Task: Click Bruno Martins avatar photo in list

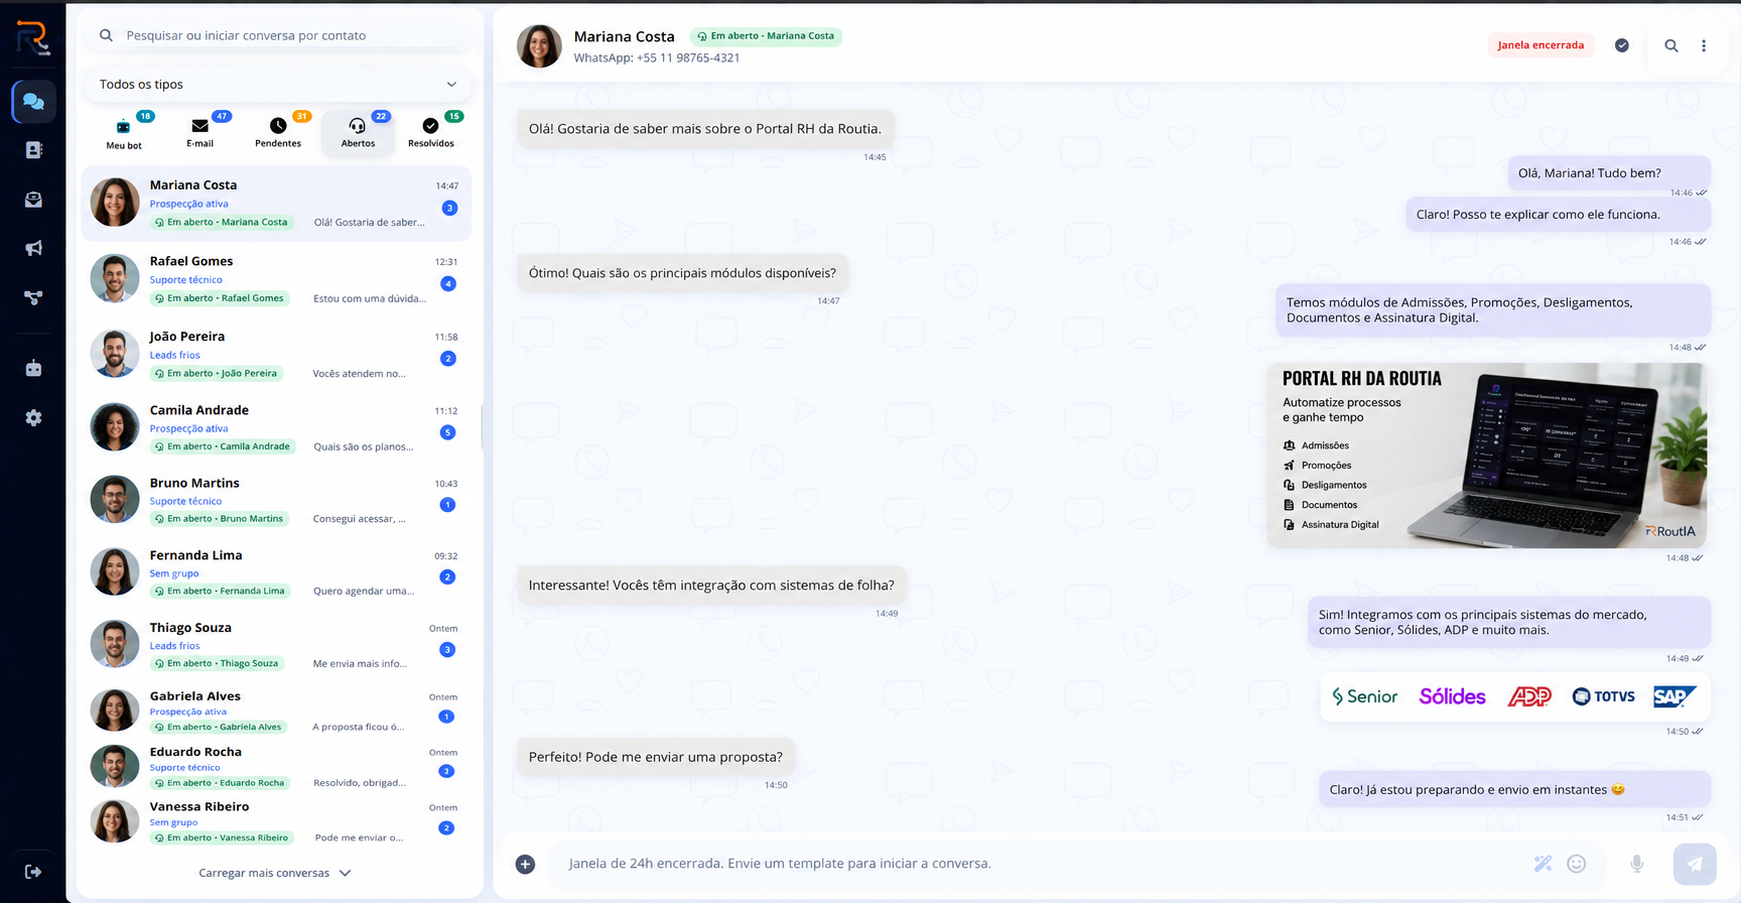Action: pyautogui.click(x=115, y=500)
